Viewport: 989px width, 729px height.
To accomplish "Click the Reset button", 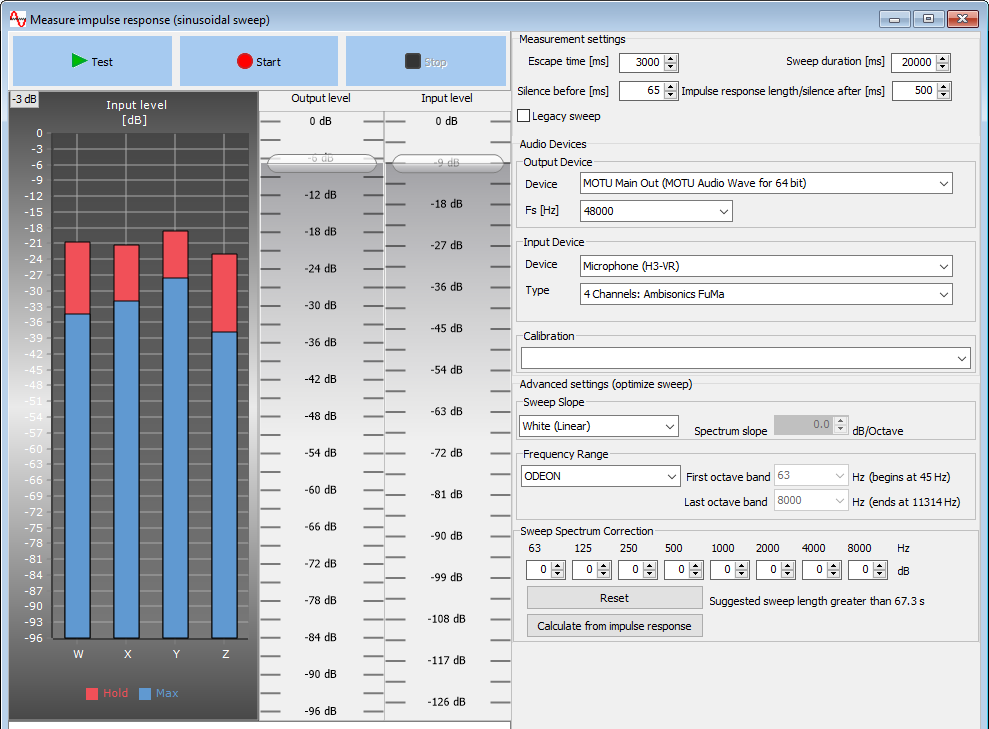I will tap(614, 598).
